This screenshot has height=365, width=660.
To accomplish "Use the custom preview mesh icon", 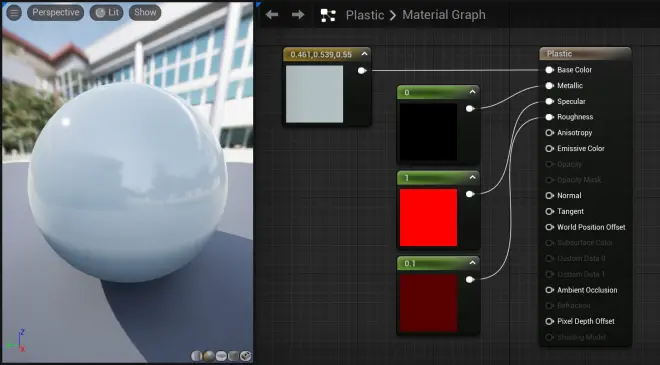I will (x=246, y=356).
